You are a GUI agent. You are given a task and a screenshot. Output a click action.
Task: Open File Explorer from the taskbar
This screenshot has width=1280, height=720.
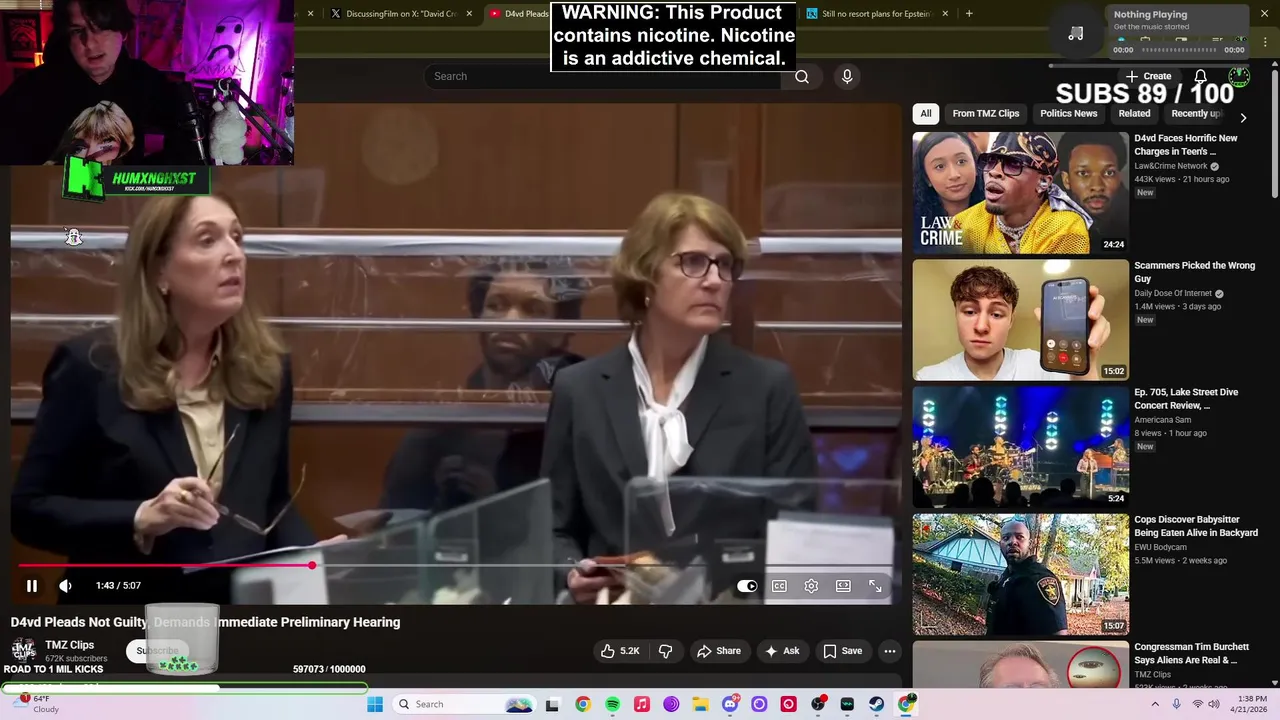click(x=700, y=704)
